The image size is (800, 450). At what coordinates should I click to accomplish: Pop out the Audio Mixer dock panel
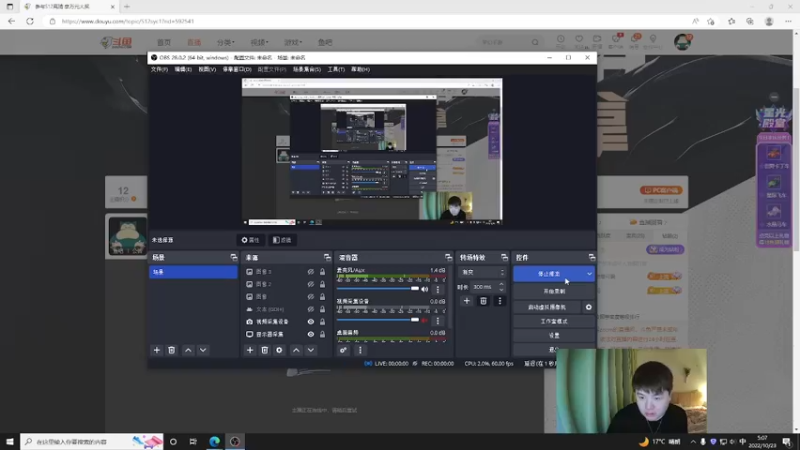click(x=448, y=257)
